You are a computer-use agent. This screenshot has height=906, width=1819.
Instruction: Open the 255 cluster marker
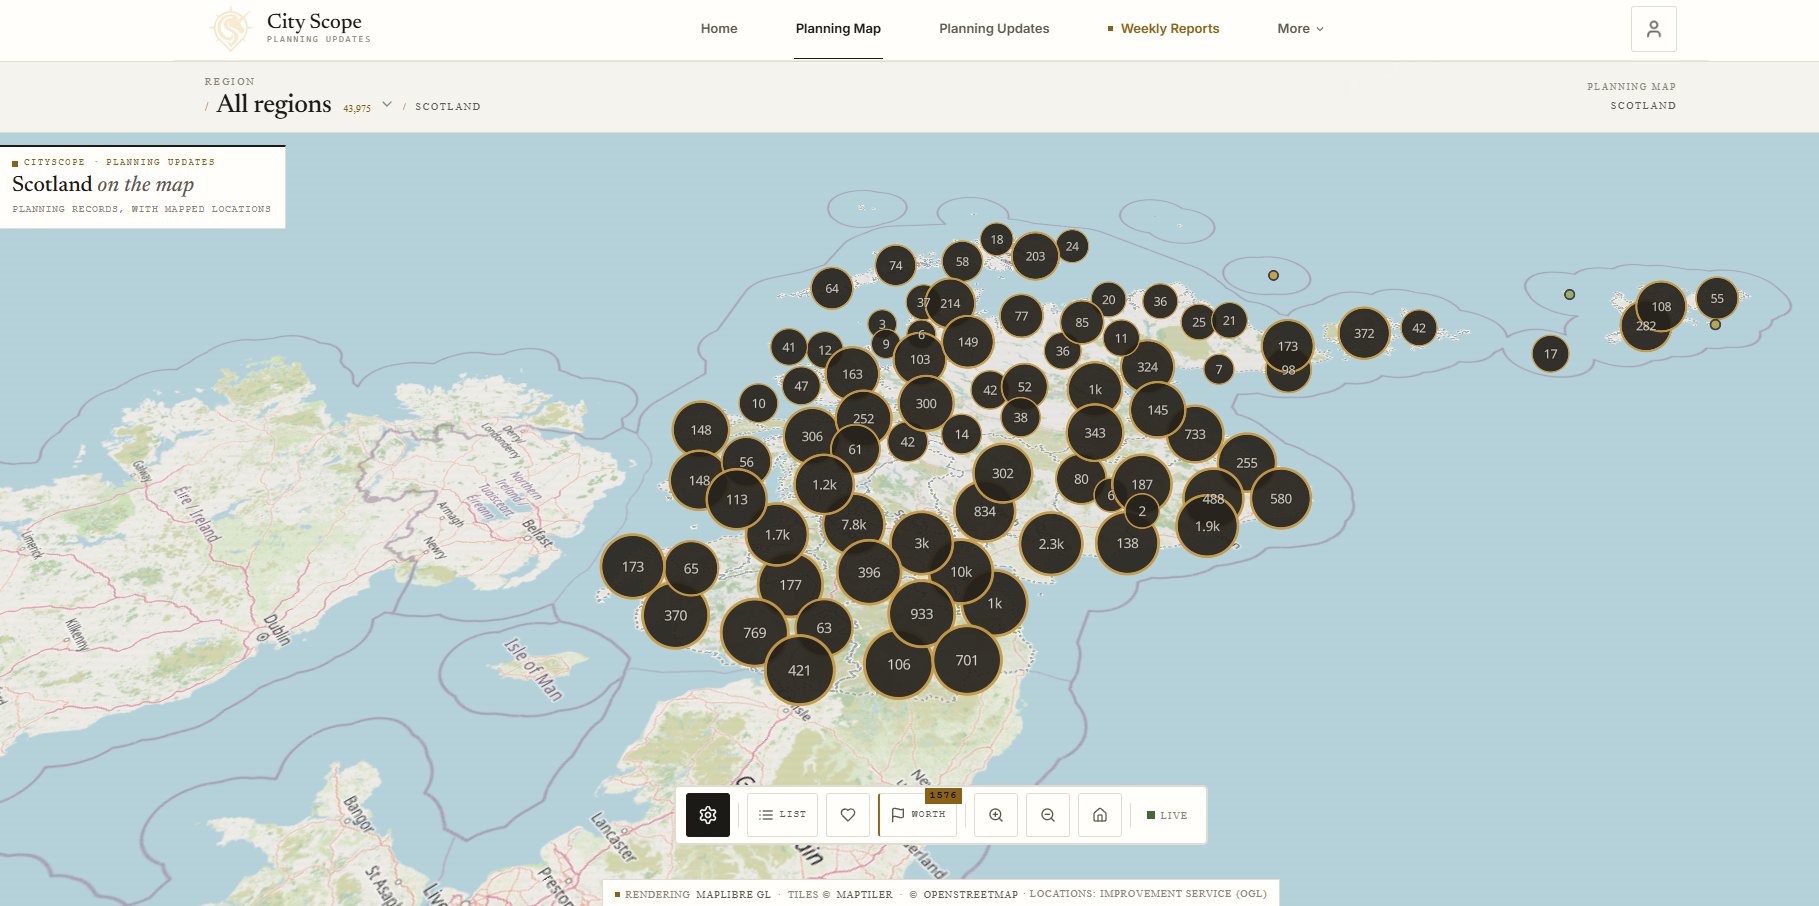click(x=1247, y=462)
